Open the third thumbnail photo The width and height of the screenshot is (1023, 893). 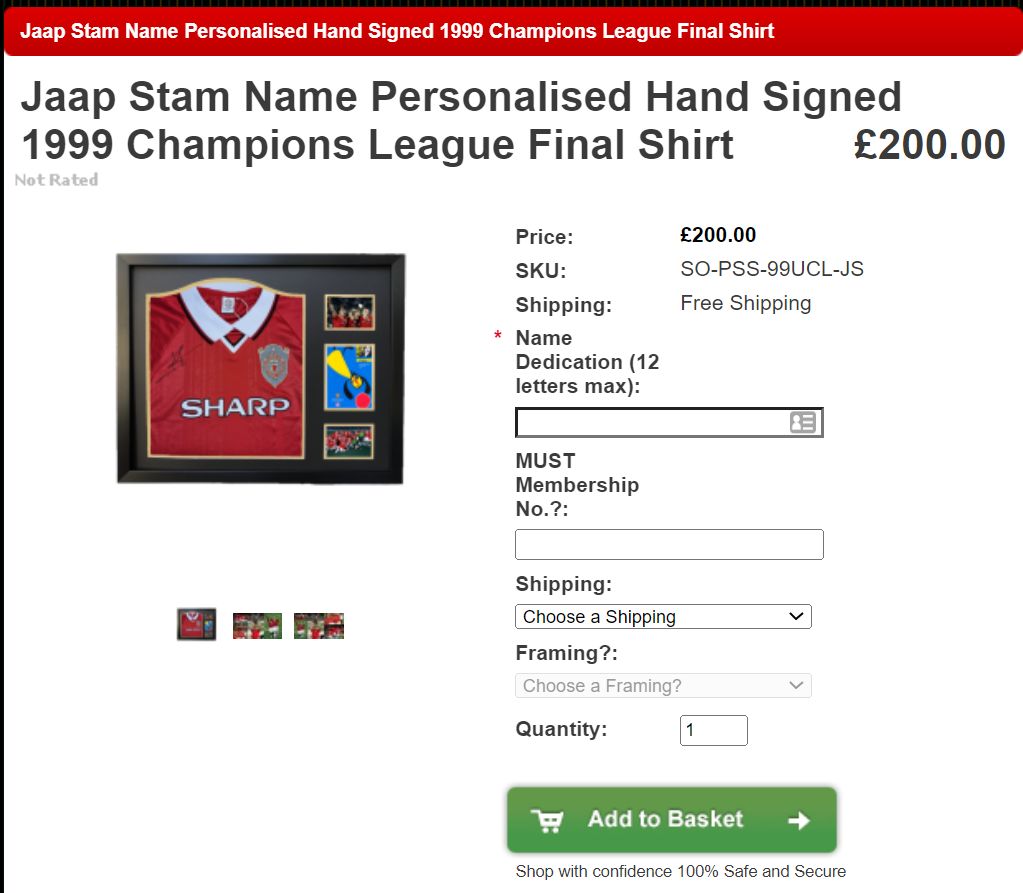319,626
